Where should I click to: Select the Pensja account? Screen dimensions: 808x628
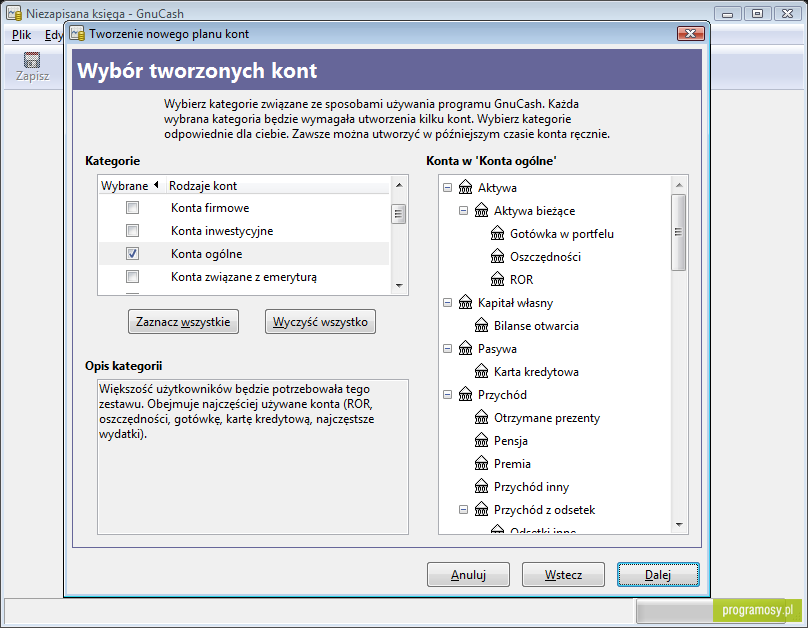pos(511,441)
